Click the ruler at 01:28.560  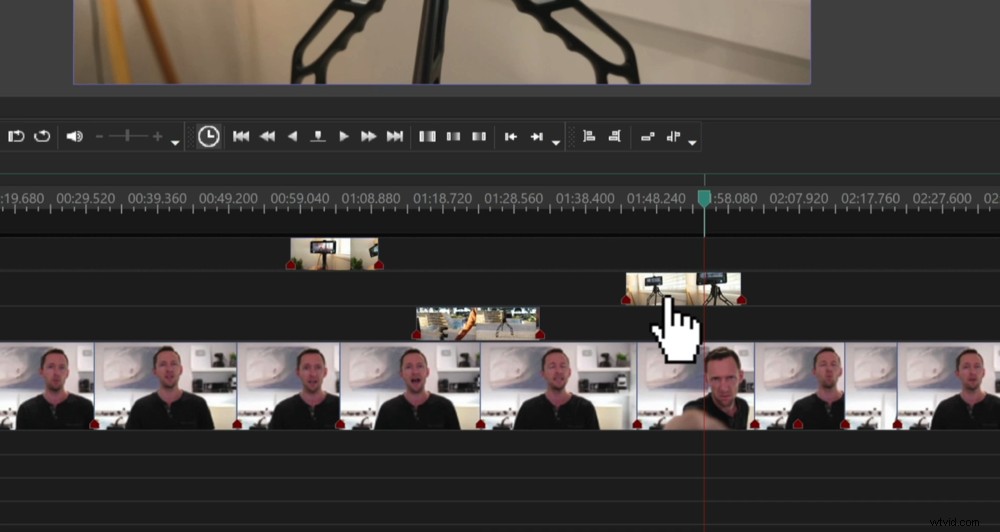click(514, 198)
